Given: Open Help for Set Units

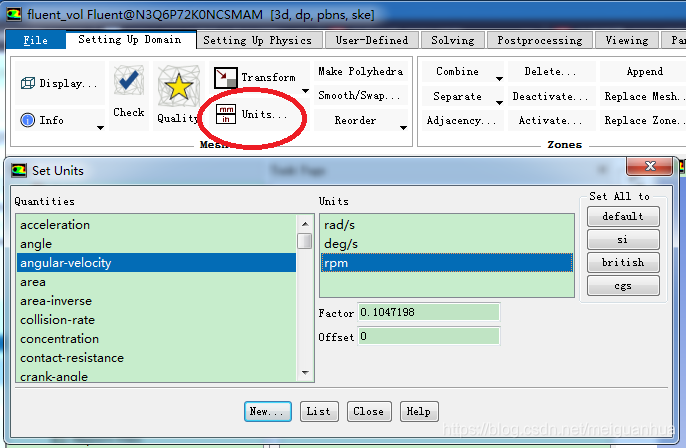Looking at the screenshot, I should (x=419, y=412).
